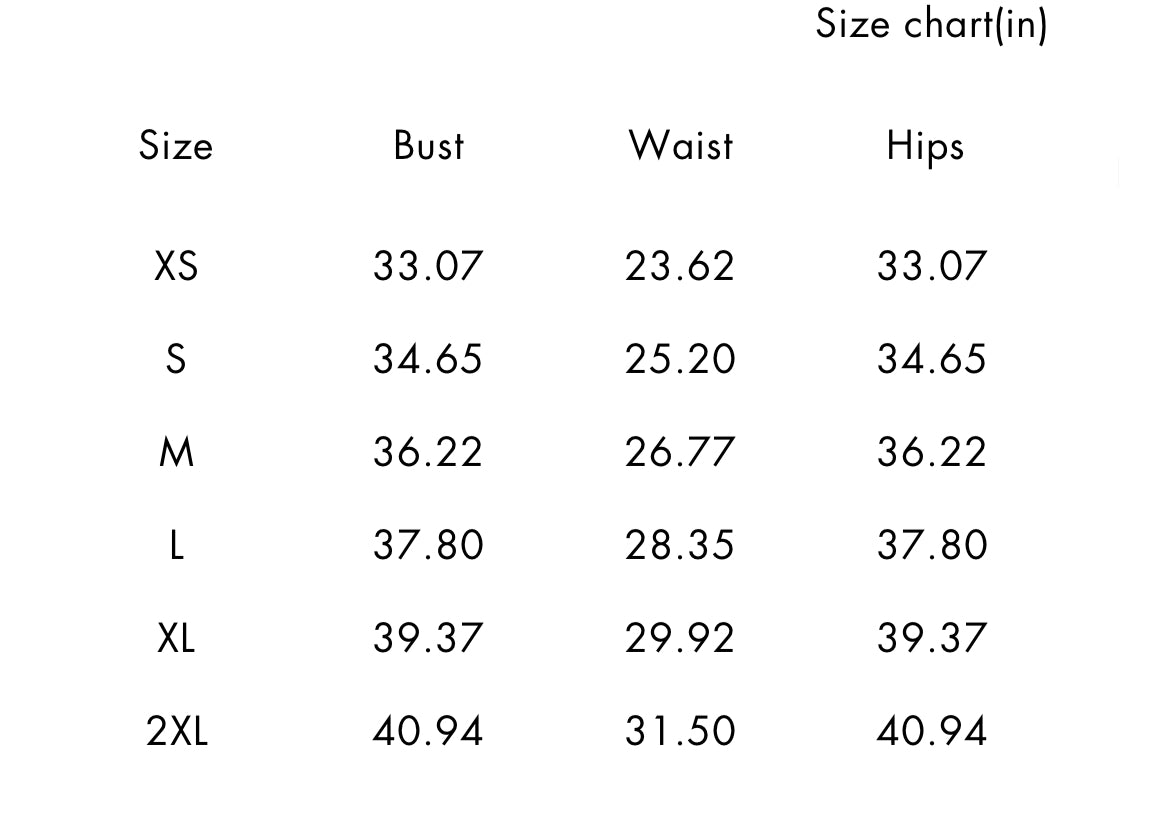Select the L waist value 28.35
1170x813 pixels.
(x=680, y=545)
